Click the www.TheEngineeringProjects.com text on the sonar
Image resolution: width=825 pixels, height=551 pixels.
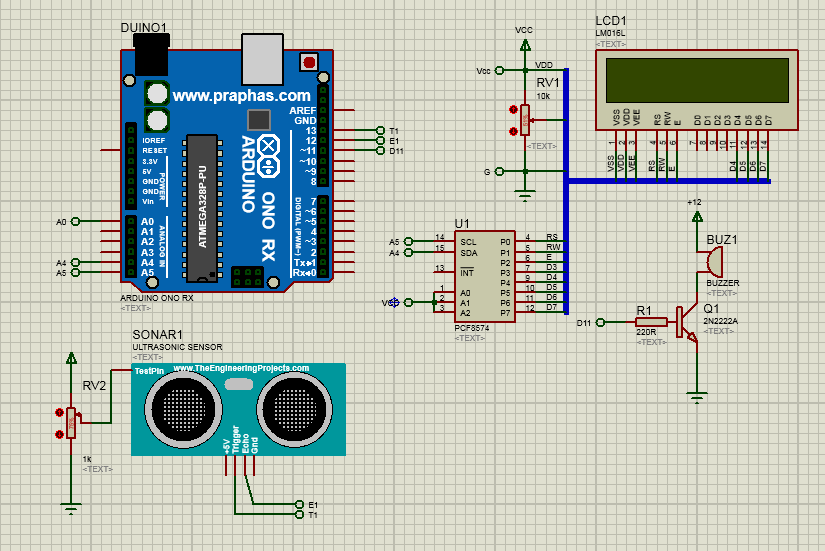click(241, 368)
